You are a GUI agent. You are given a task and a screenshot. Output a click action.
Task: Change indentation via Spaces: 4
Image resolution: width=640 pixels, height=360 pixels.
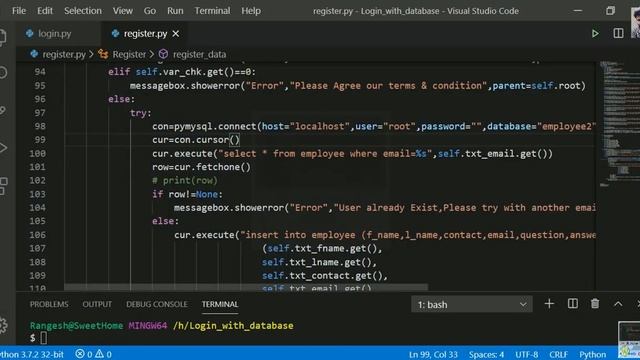pyautogui.click(x=486, y=354)
